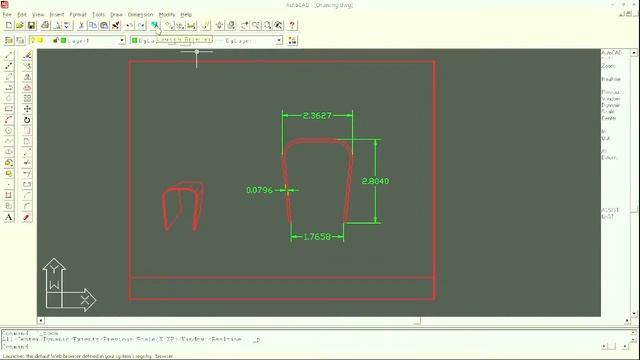Select the Rectangle draw tool
The width and height of the screenshot is (640, 360).
point(9,109)
